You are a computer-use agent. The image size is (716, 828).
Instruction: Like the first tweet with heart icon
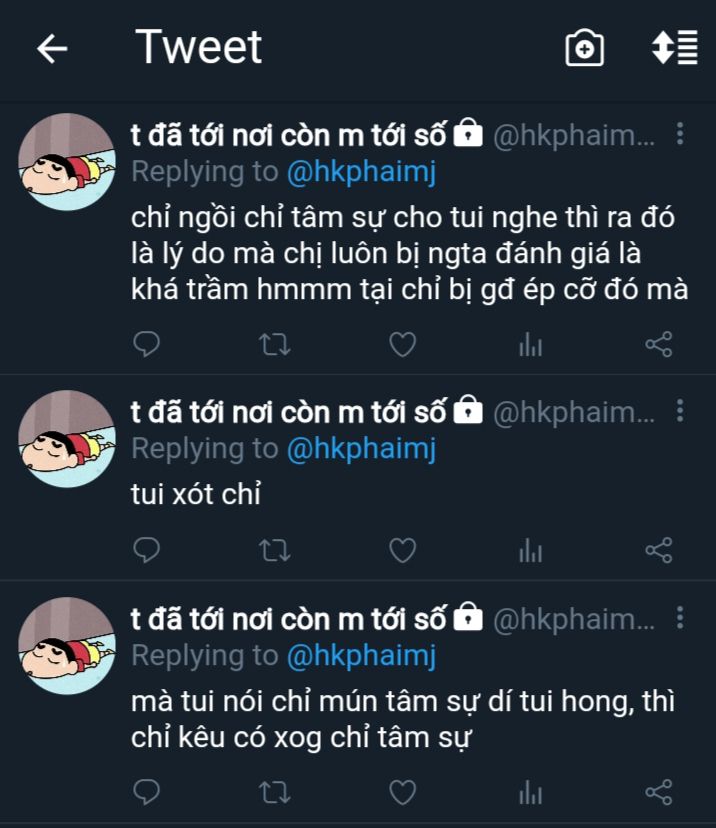click(x=402, y=344)
